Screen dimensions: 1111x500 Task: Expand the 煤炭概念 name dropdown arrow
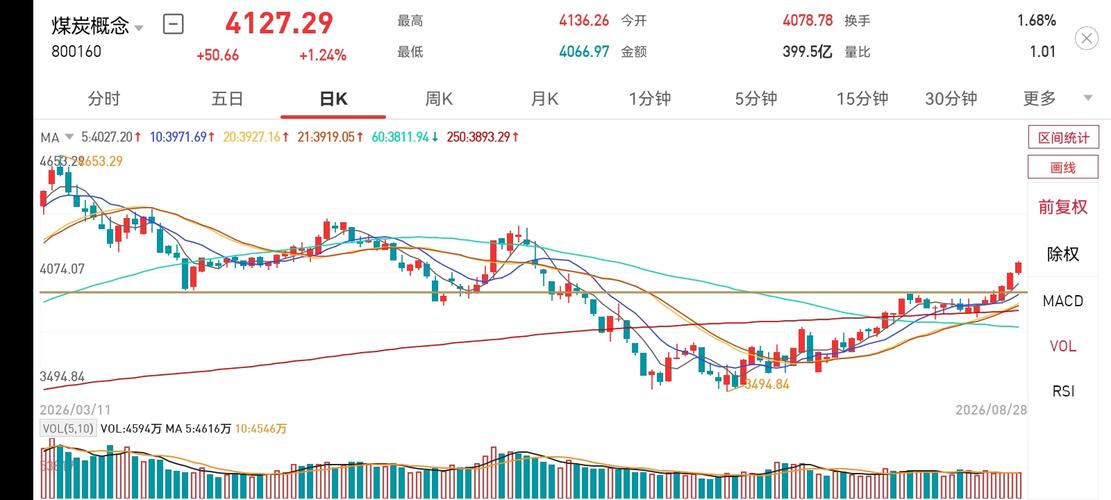coord(139,28)
